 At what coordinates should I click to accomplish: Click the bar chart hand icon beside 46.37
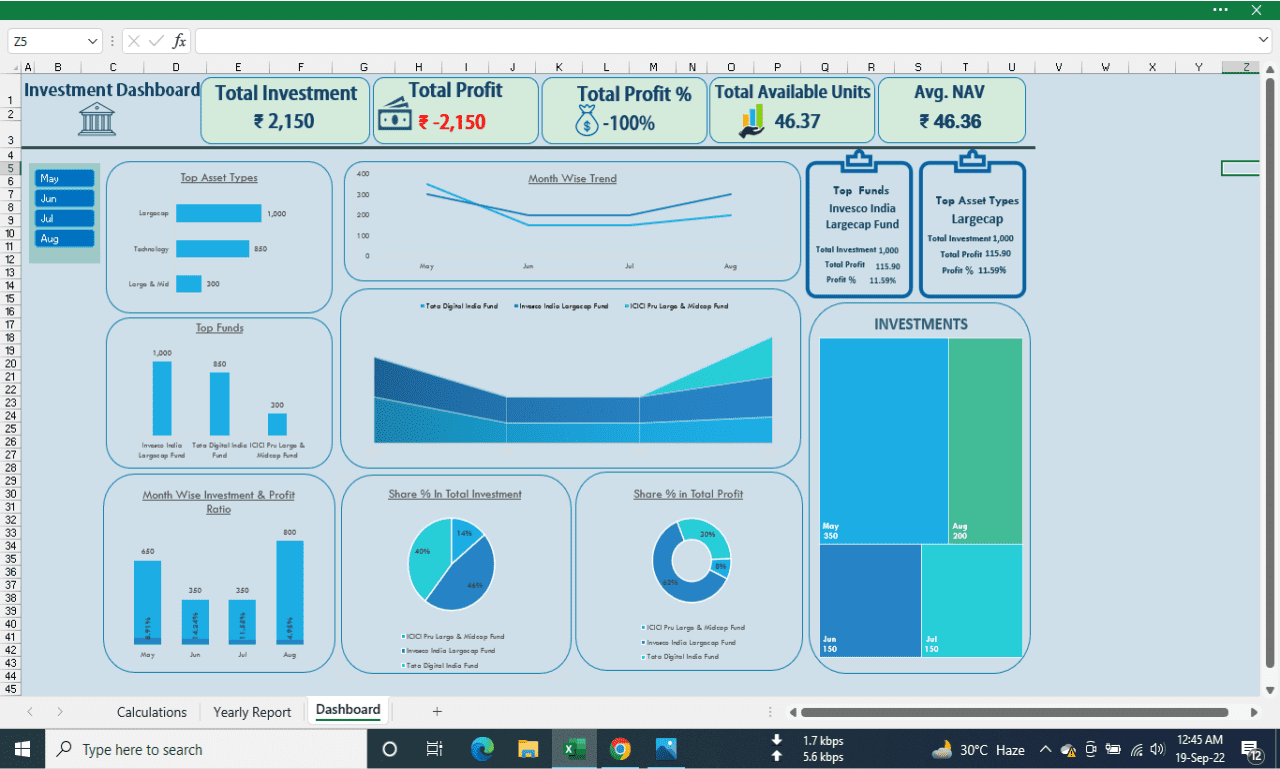click(751, 121)
